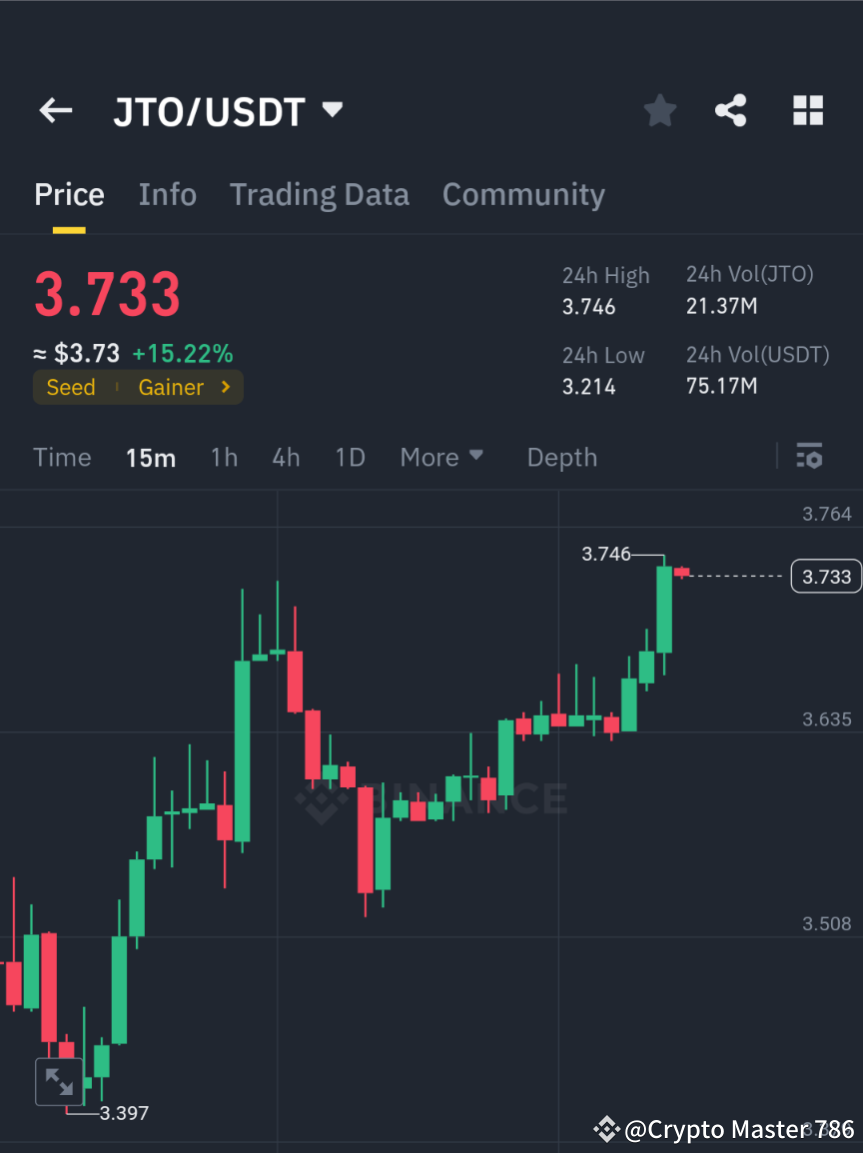Expand the Gainer chevron arrow
This screenshot has height=1153, width=863.
click(224, 387)
